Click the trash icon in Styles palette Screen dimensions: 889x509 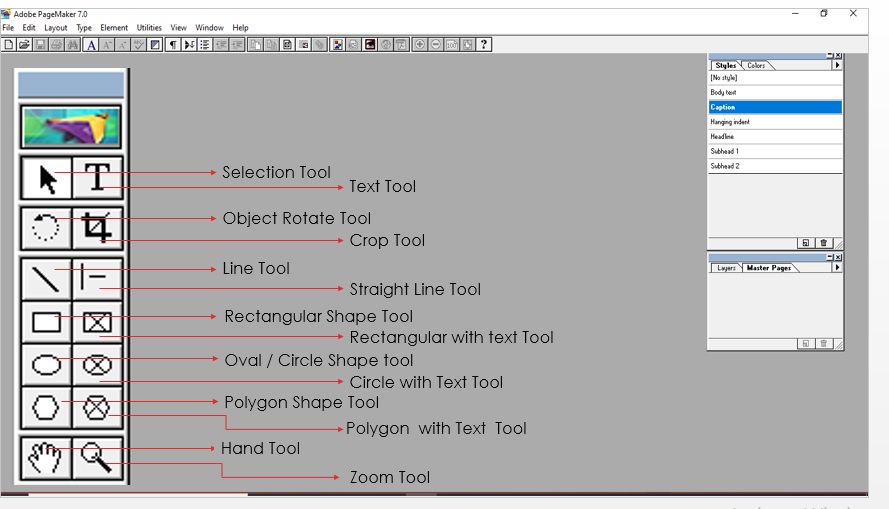coord(824,243)
